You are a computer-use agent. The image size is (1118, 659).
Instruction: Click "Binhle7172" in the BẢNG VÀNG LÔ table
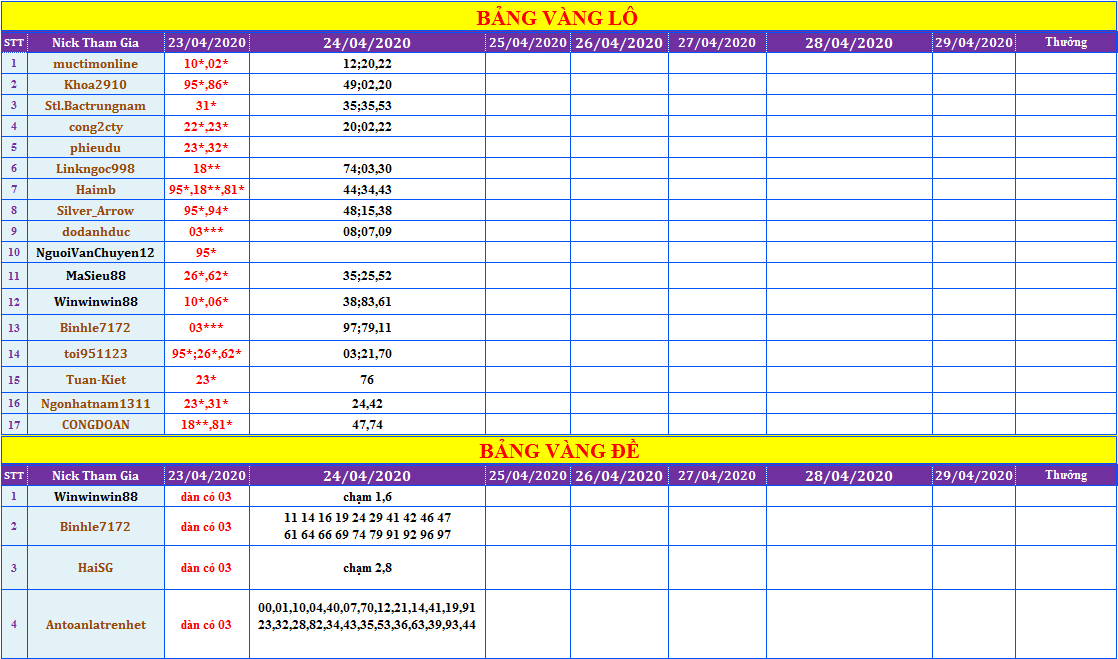96,328
